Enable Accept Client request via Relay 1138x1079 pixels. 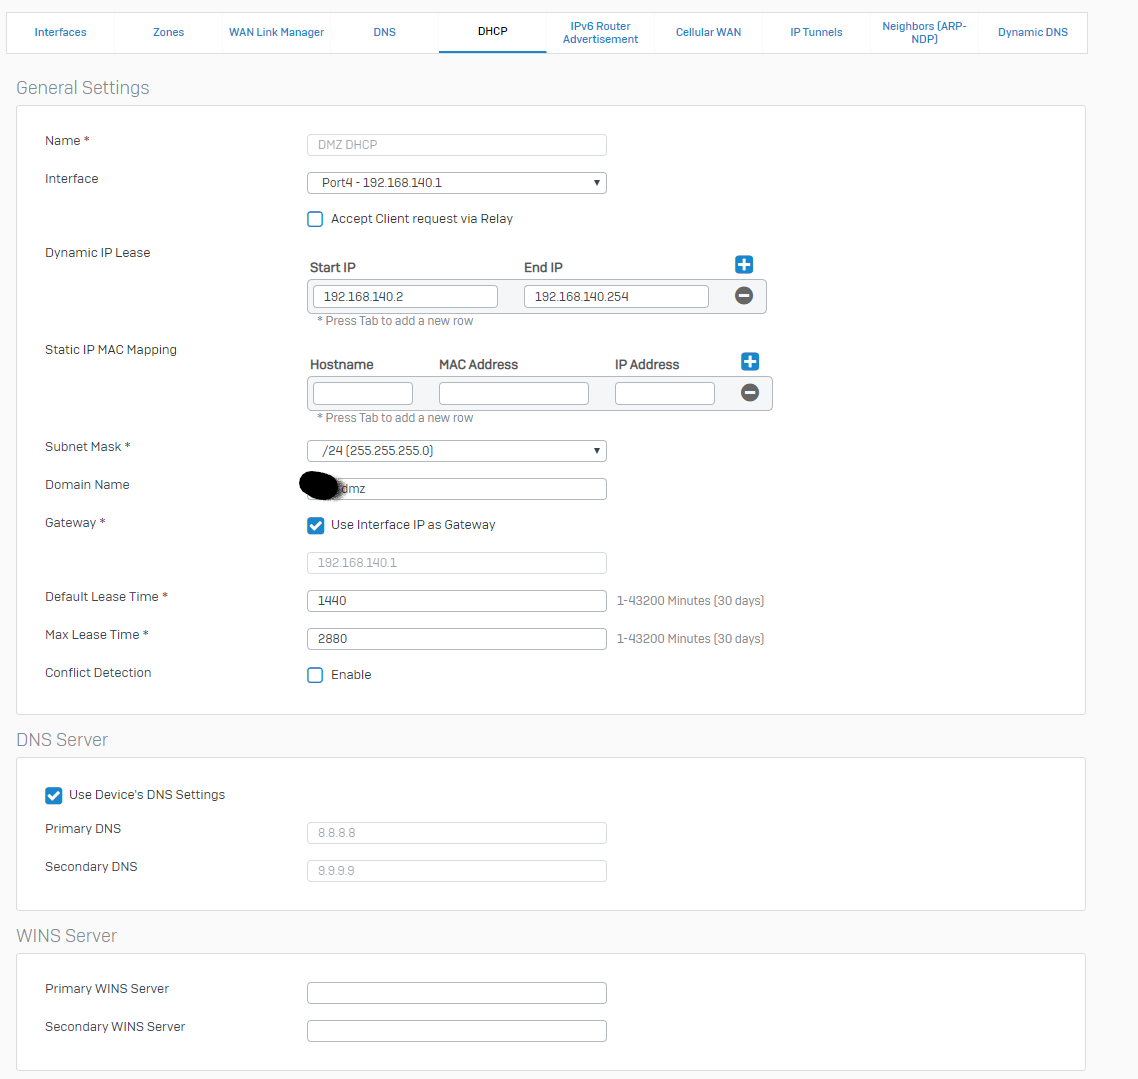pos(315,219)
